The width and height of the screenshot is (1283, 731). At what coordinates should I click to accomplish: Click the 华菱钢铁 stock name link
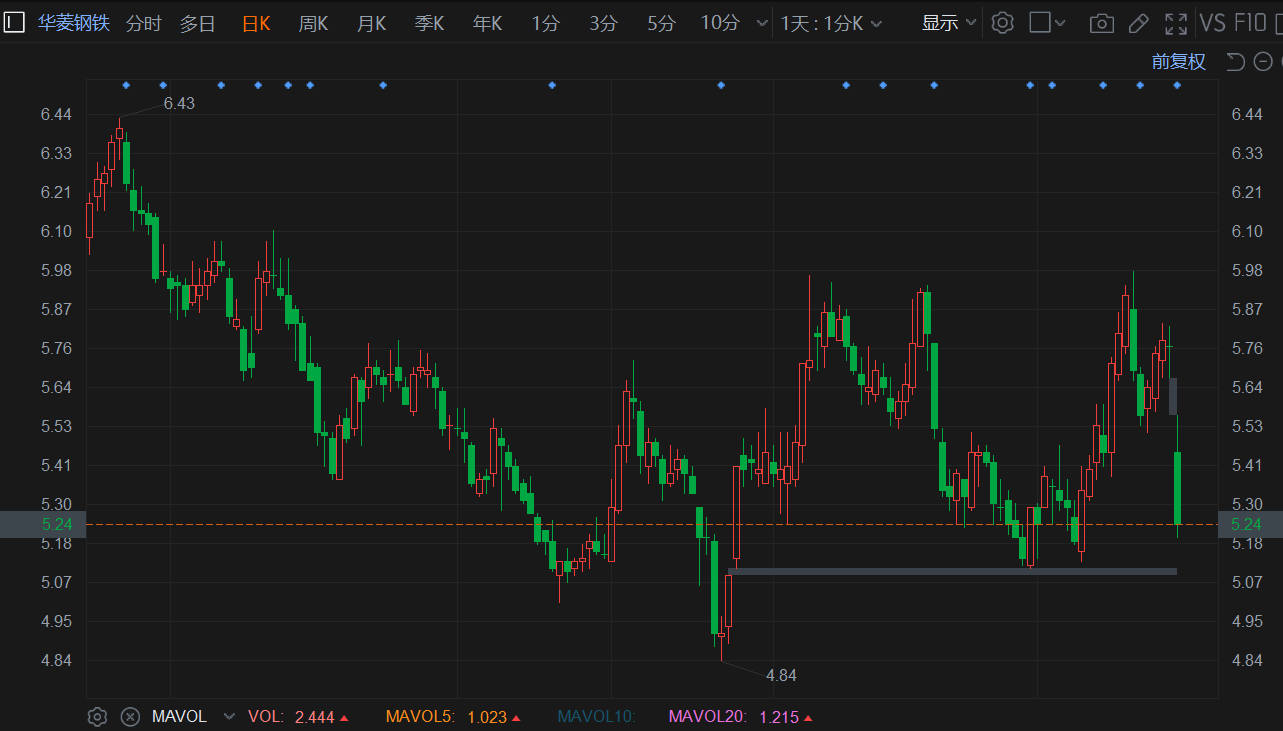point(74,23)
